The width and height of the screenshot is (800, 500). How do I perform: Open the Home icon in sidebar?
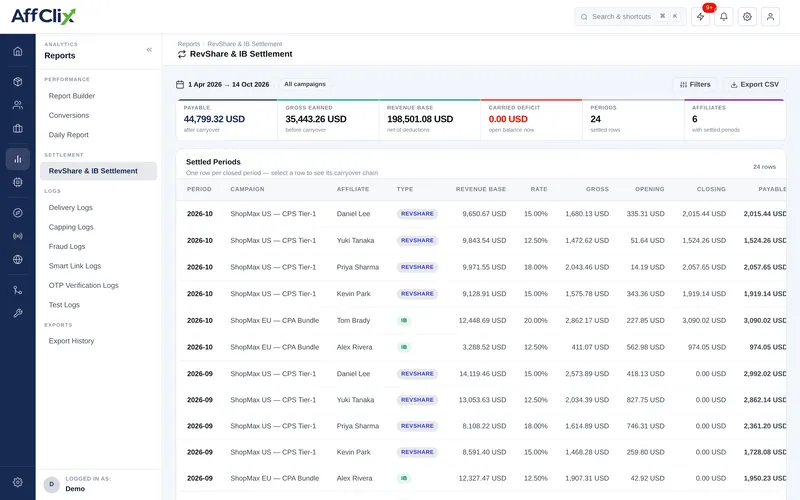(18, 51)
